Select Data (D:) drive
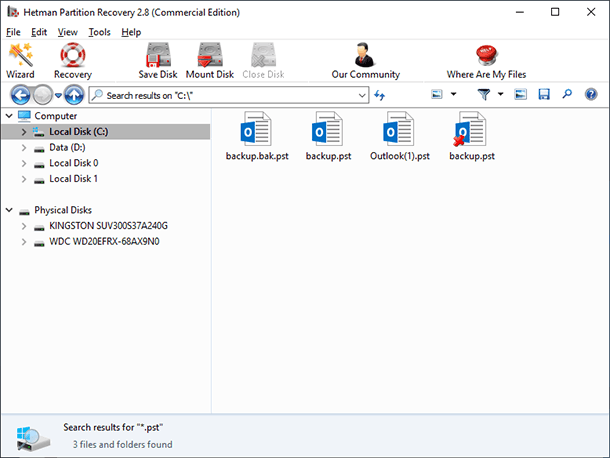Image resolution: width=610 pixels, height=458 pixels. [x=67, y=147]
